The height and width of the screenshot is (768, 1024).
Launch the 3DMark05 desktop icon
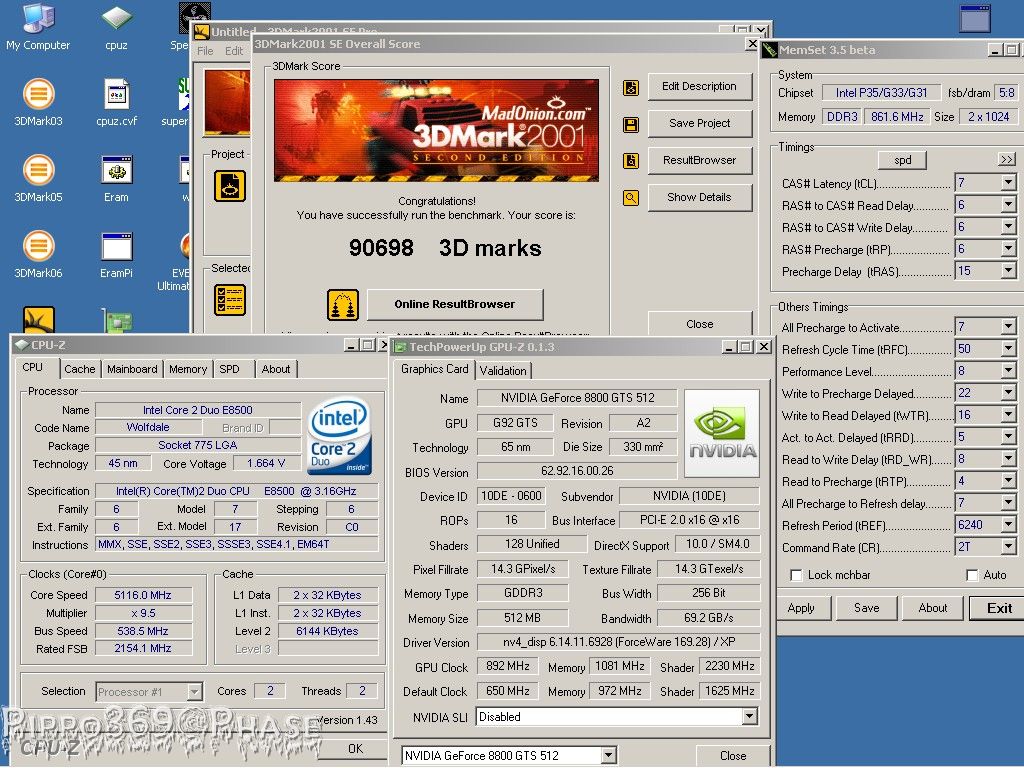coord(39,179)
